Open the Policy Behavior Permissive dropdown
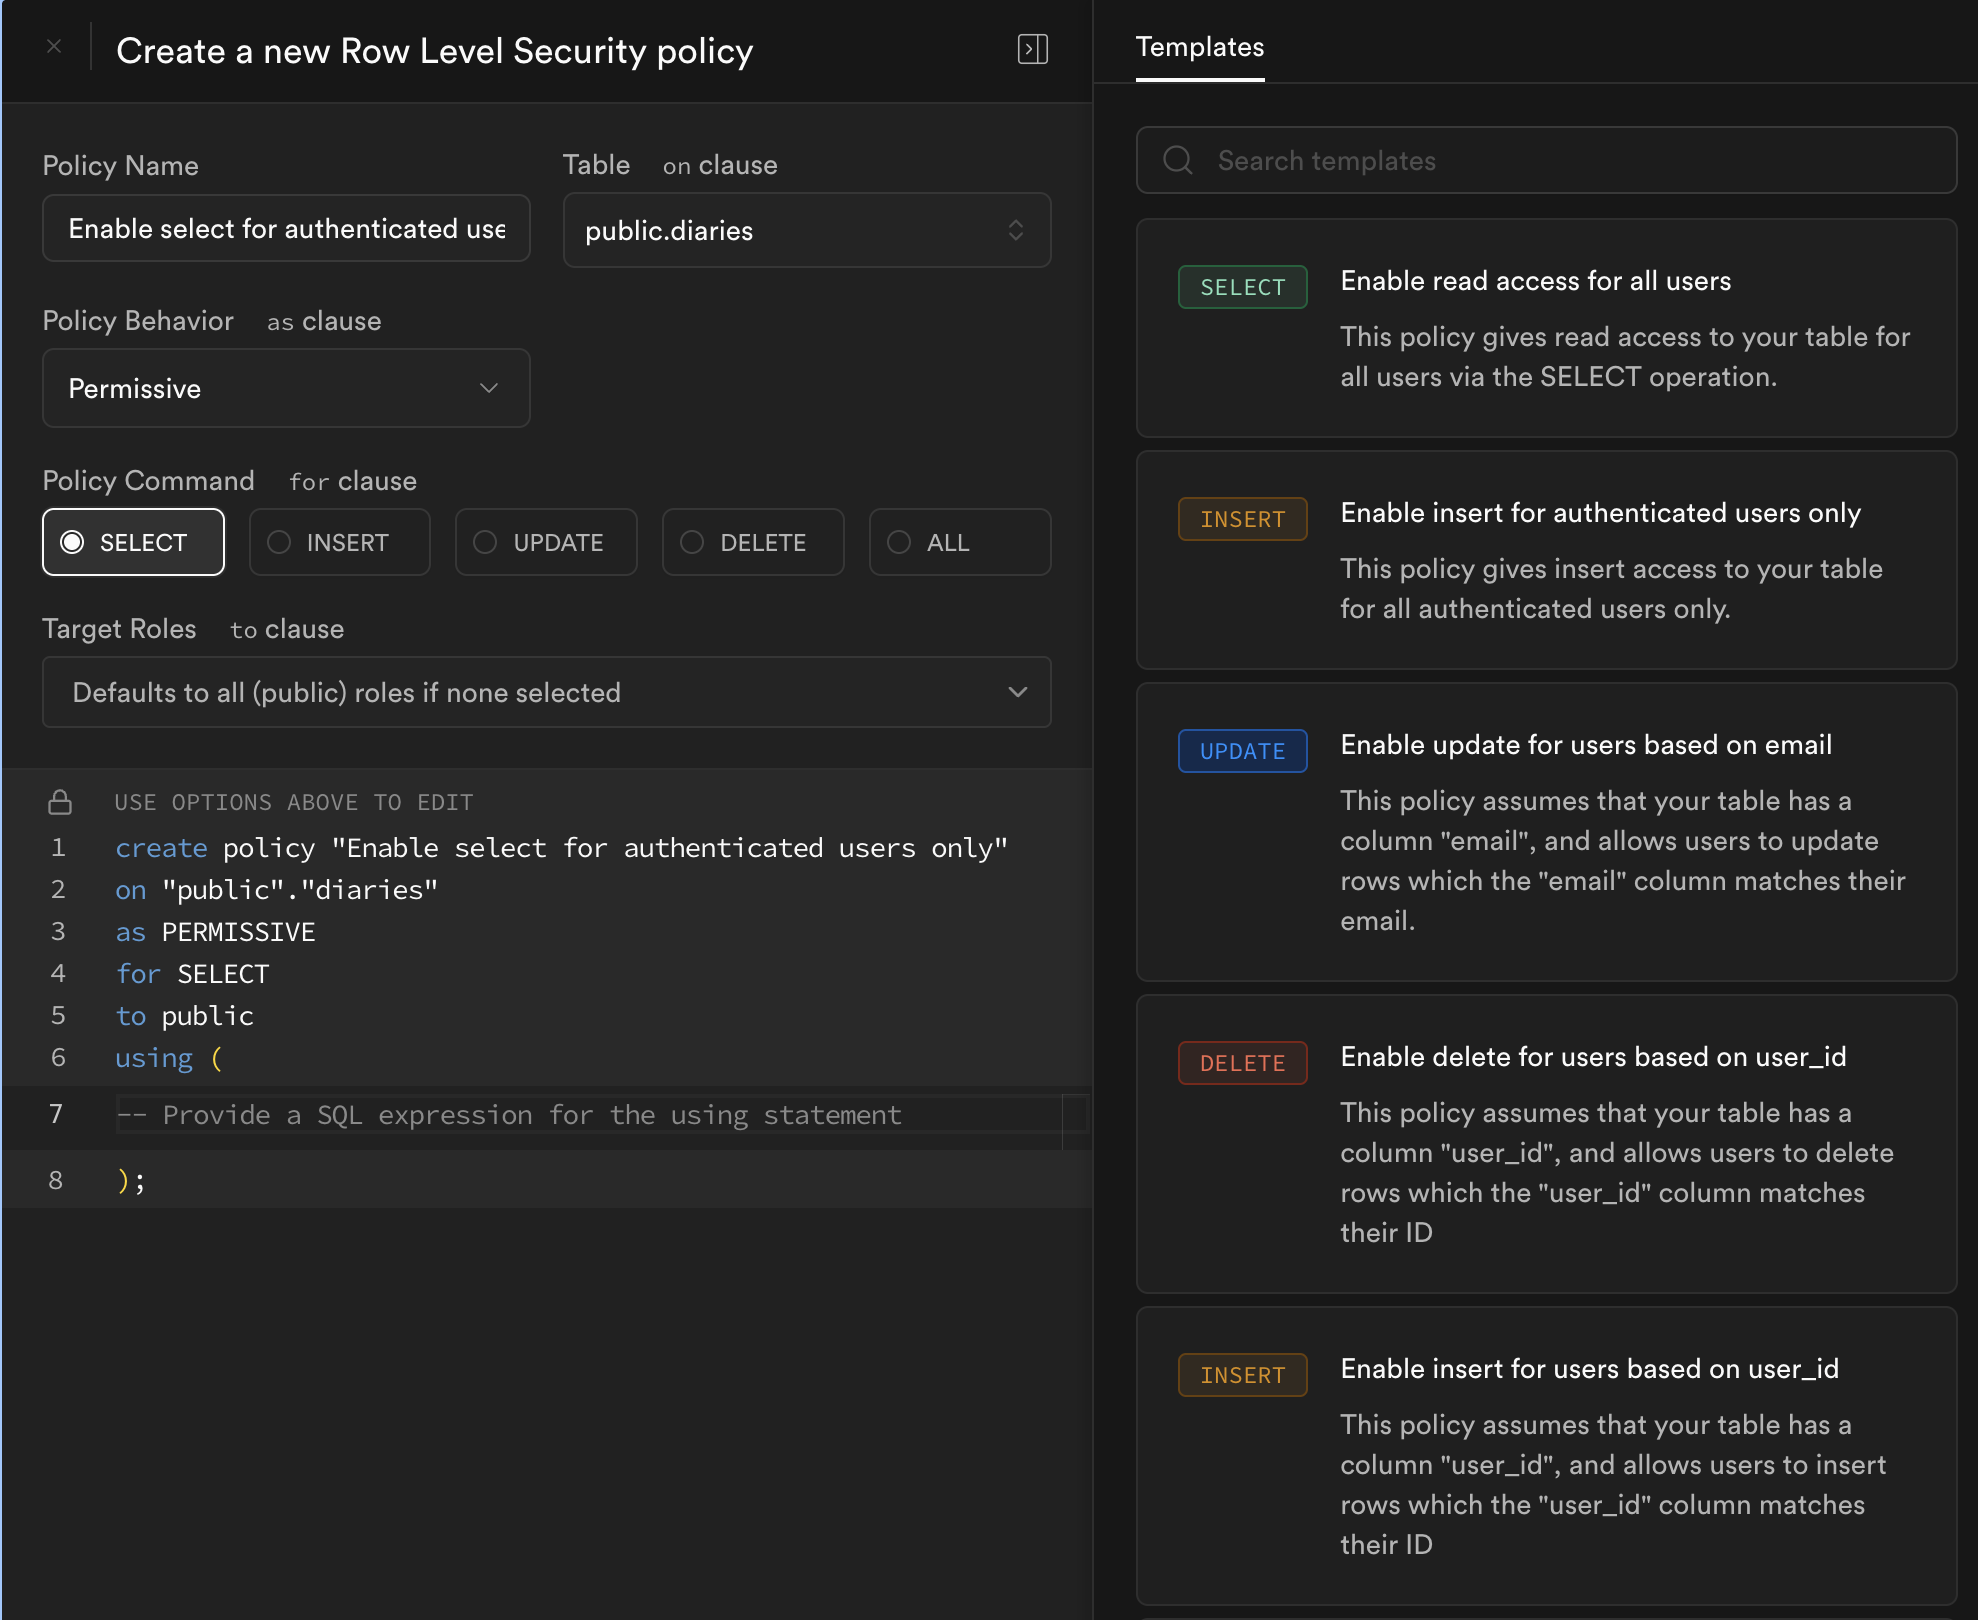This screenshot has width=1978, height=1620. coord(286,388)
